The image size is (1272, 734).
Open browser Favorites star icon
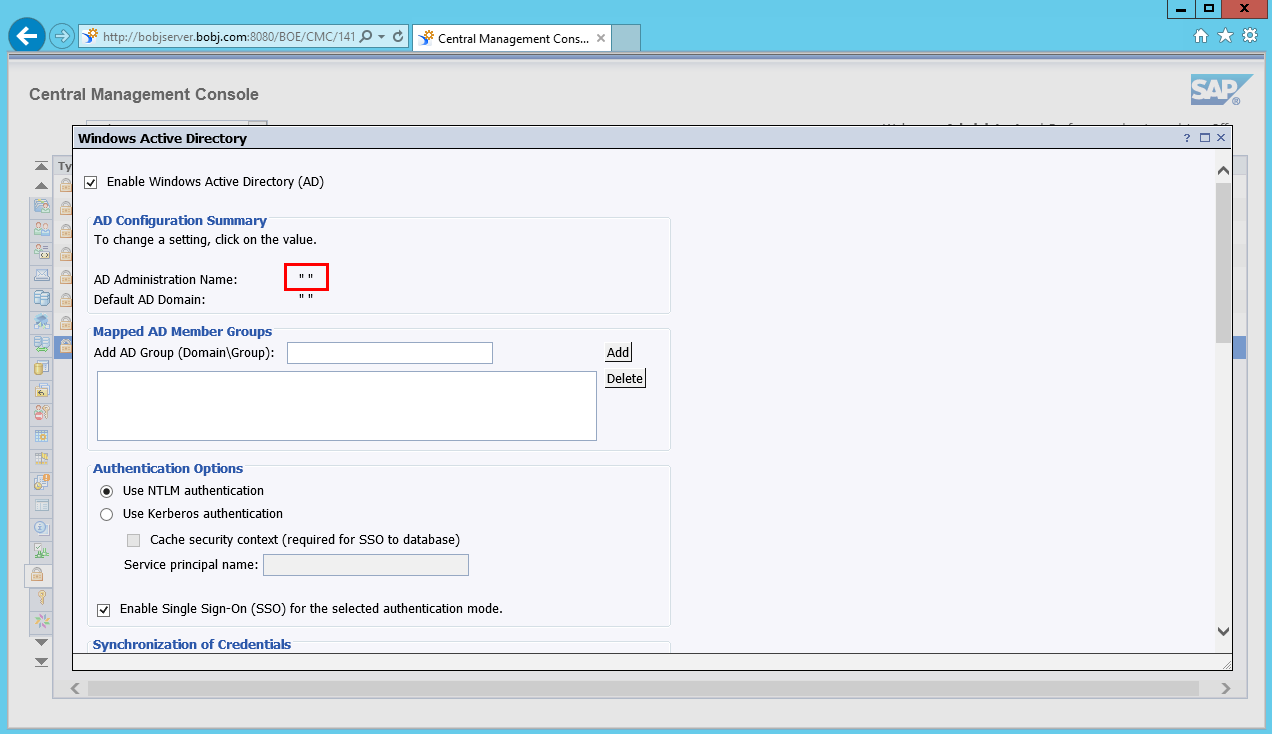1225,36
